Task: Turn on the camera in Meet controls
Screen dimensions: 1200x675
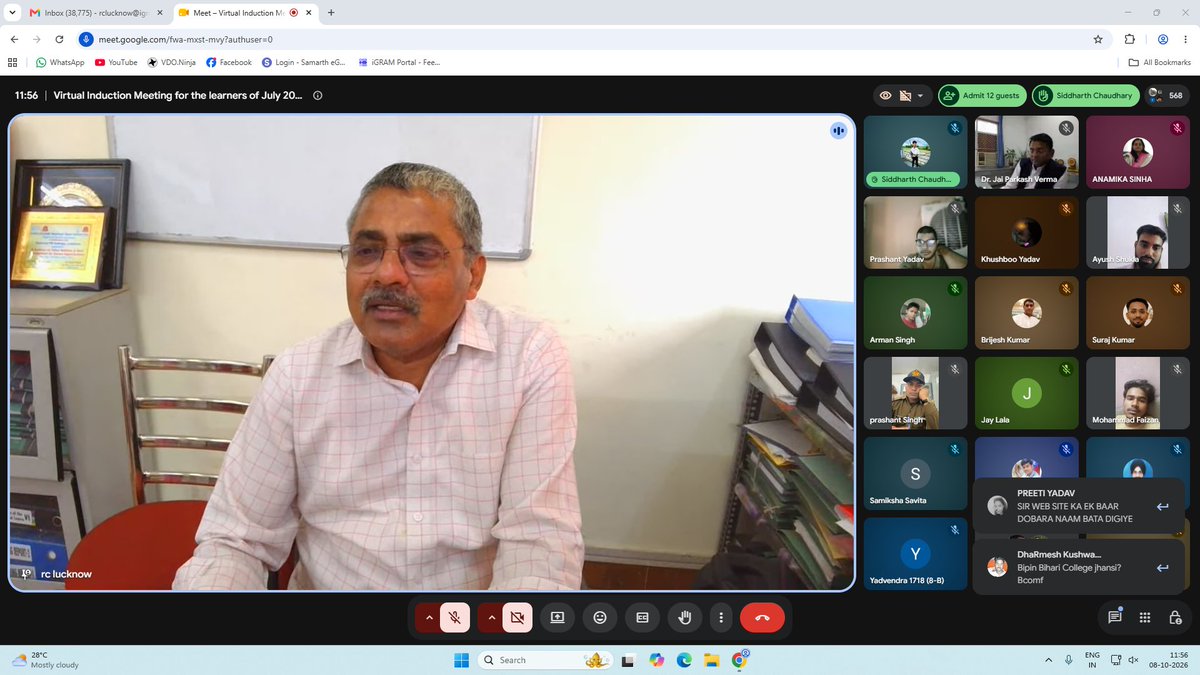Action: [x=517, y=618]
